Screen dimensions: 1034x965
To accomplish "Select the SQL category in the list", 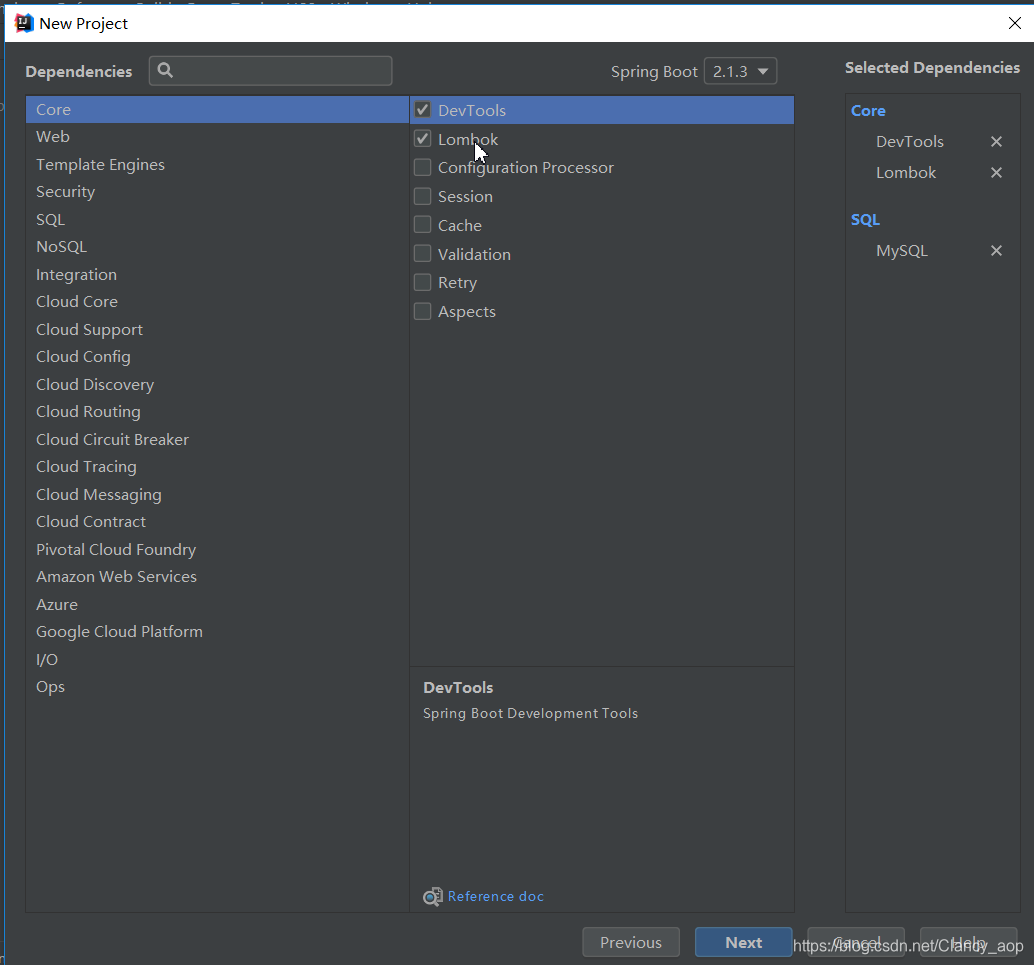I will point(218,220).
